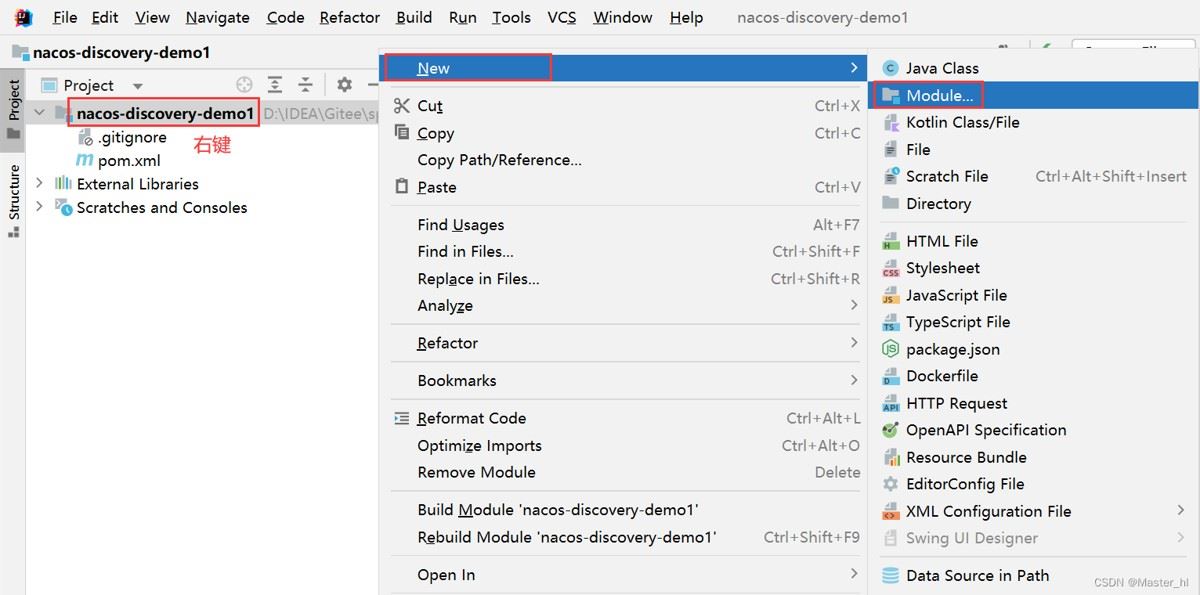
Task: Click the Kotlin Class/File icon
Action: (890, 122)
